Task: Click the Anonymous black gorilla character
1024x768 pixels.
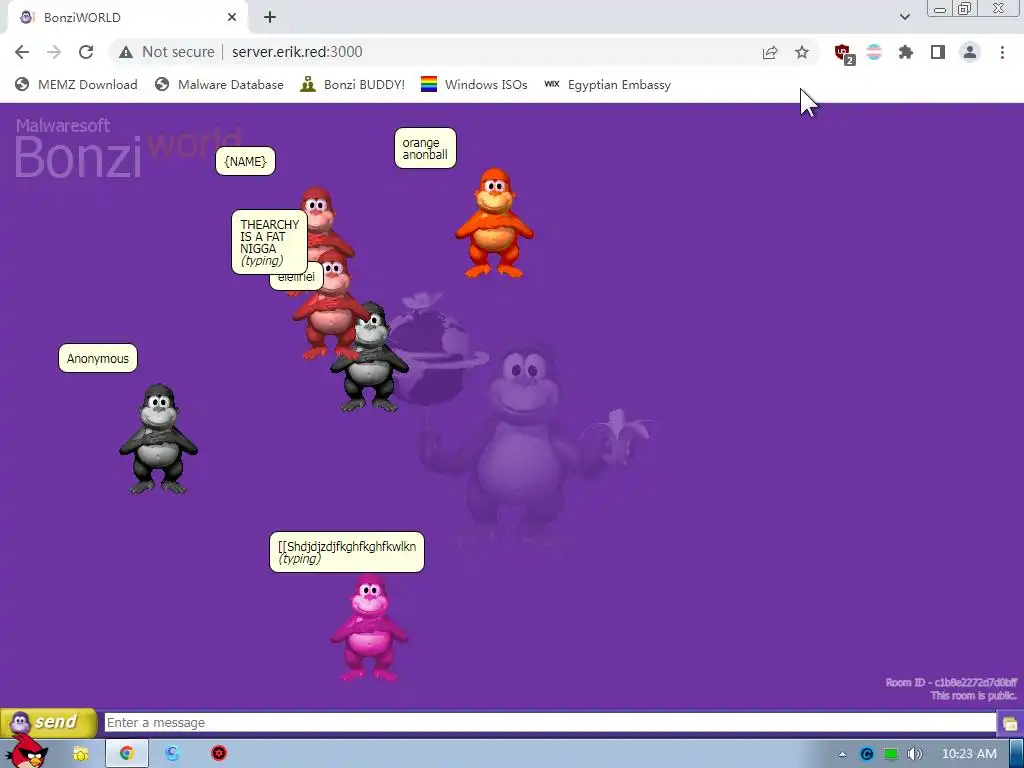Action: click(x=158, y=439)
